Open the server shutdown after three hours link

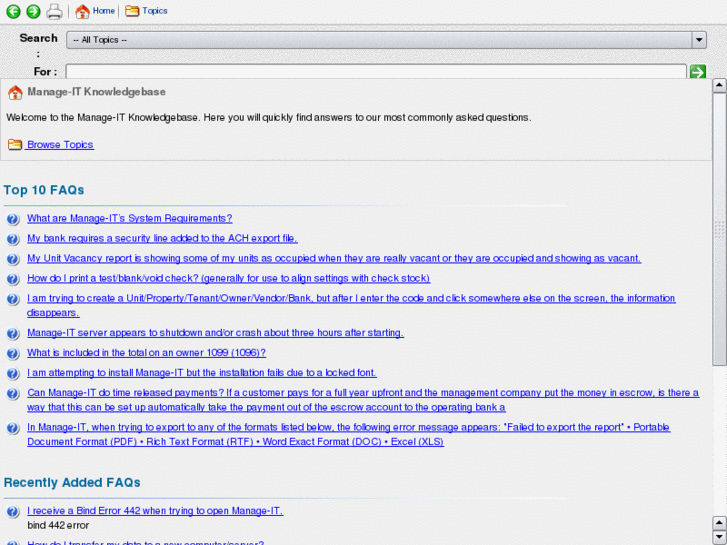pos(215,333)
